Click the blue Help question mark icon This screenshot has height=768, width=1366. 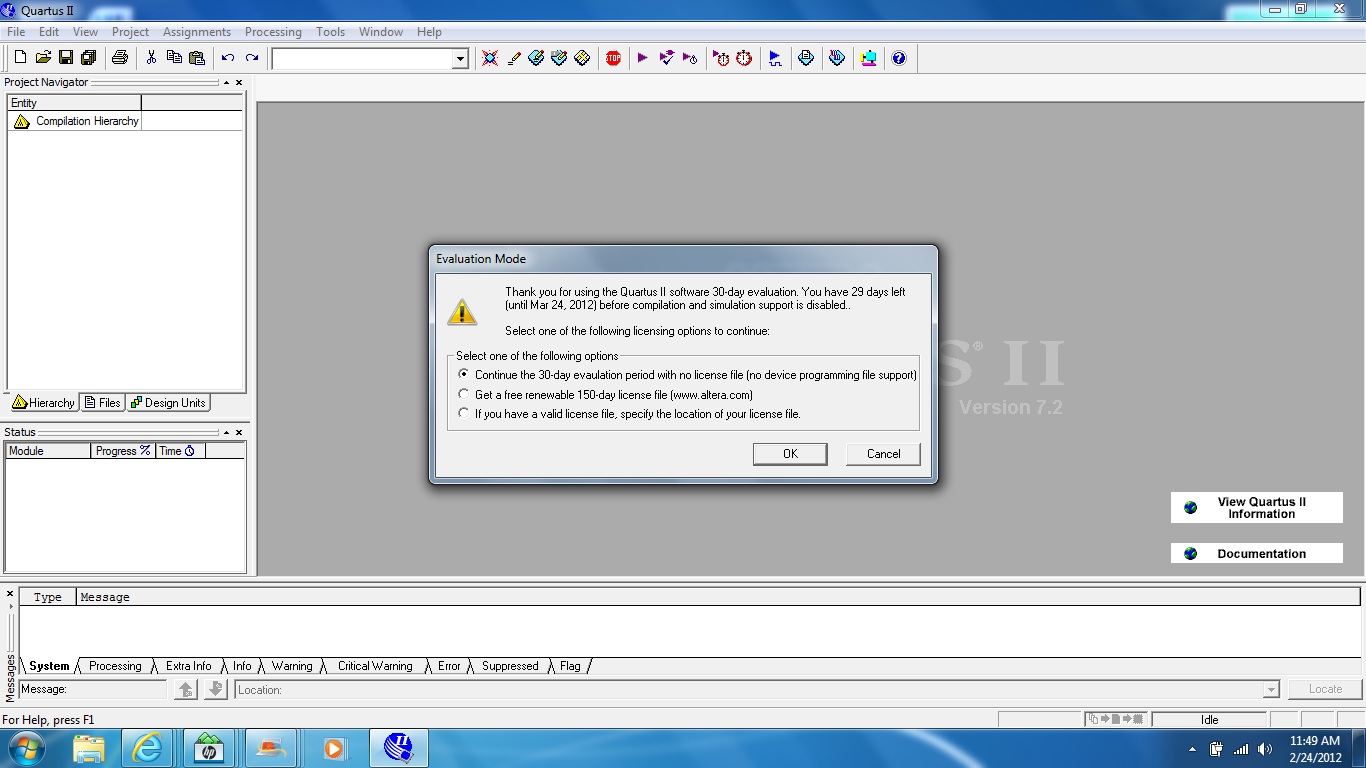point(899,58)
